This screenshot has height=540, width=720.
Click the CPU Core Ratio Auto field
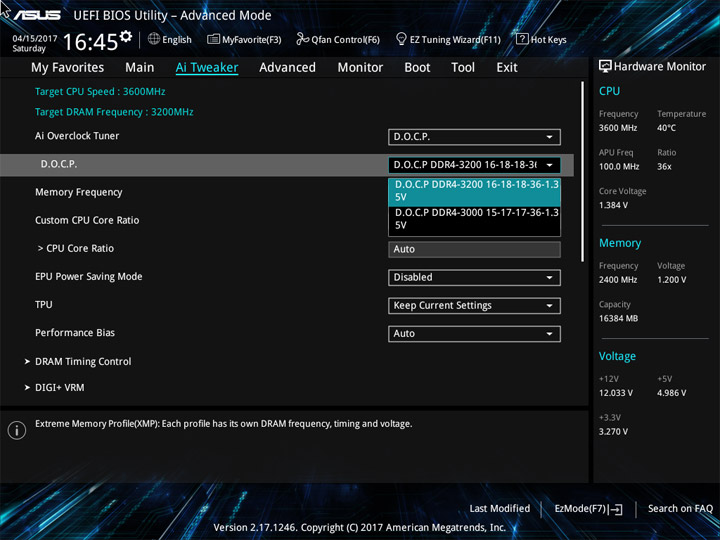click(x=474, y=249)
